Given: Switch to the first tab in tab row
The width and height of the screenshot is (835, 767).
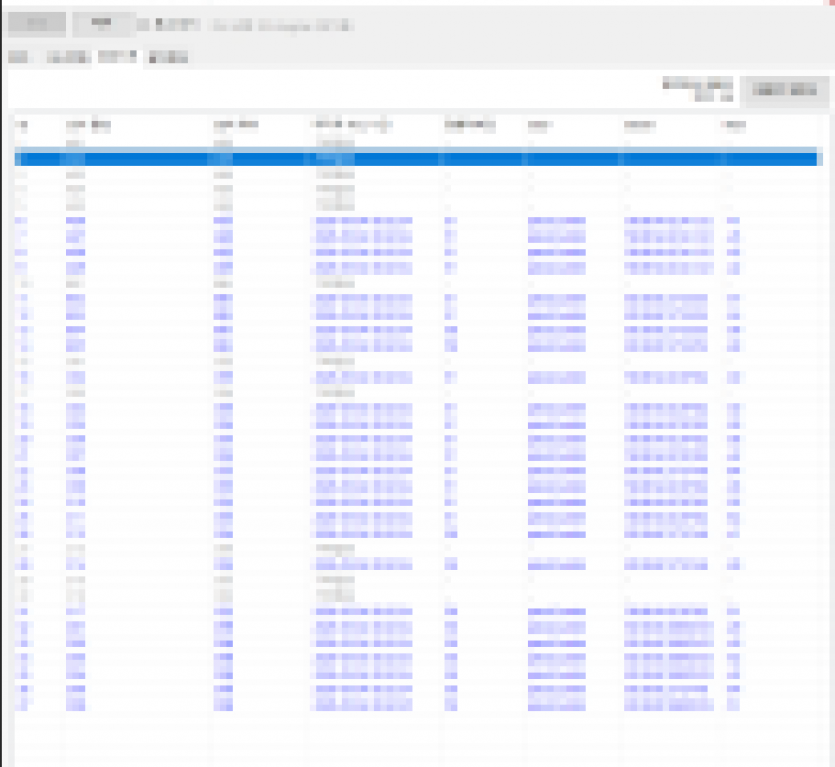Looking at the screenshot, I should pyautogui.click(x=19, y=57).
